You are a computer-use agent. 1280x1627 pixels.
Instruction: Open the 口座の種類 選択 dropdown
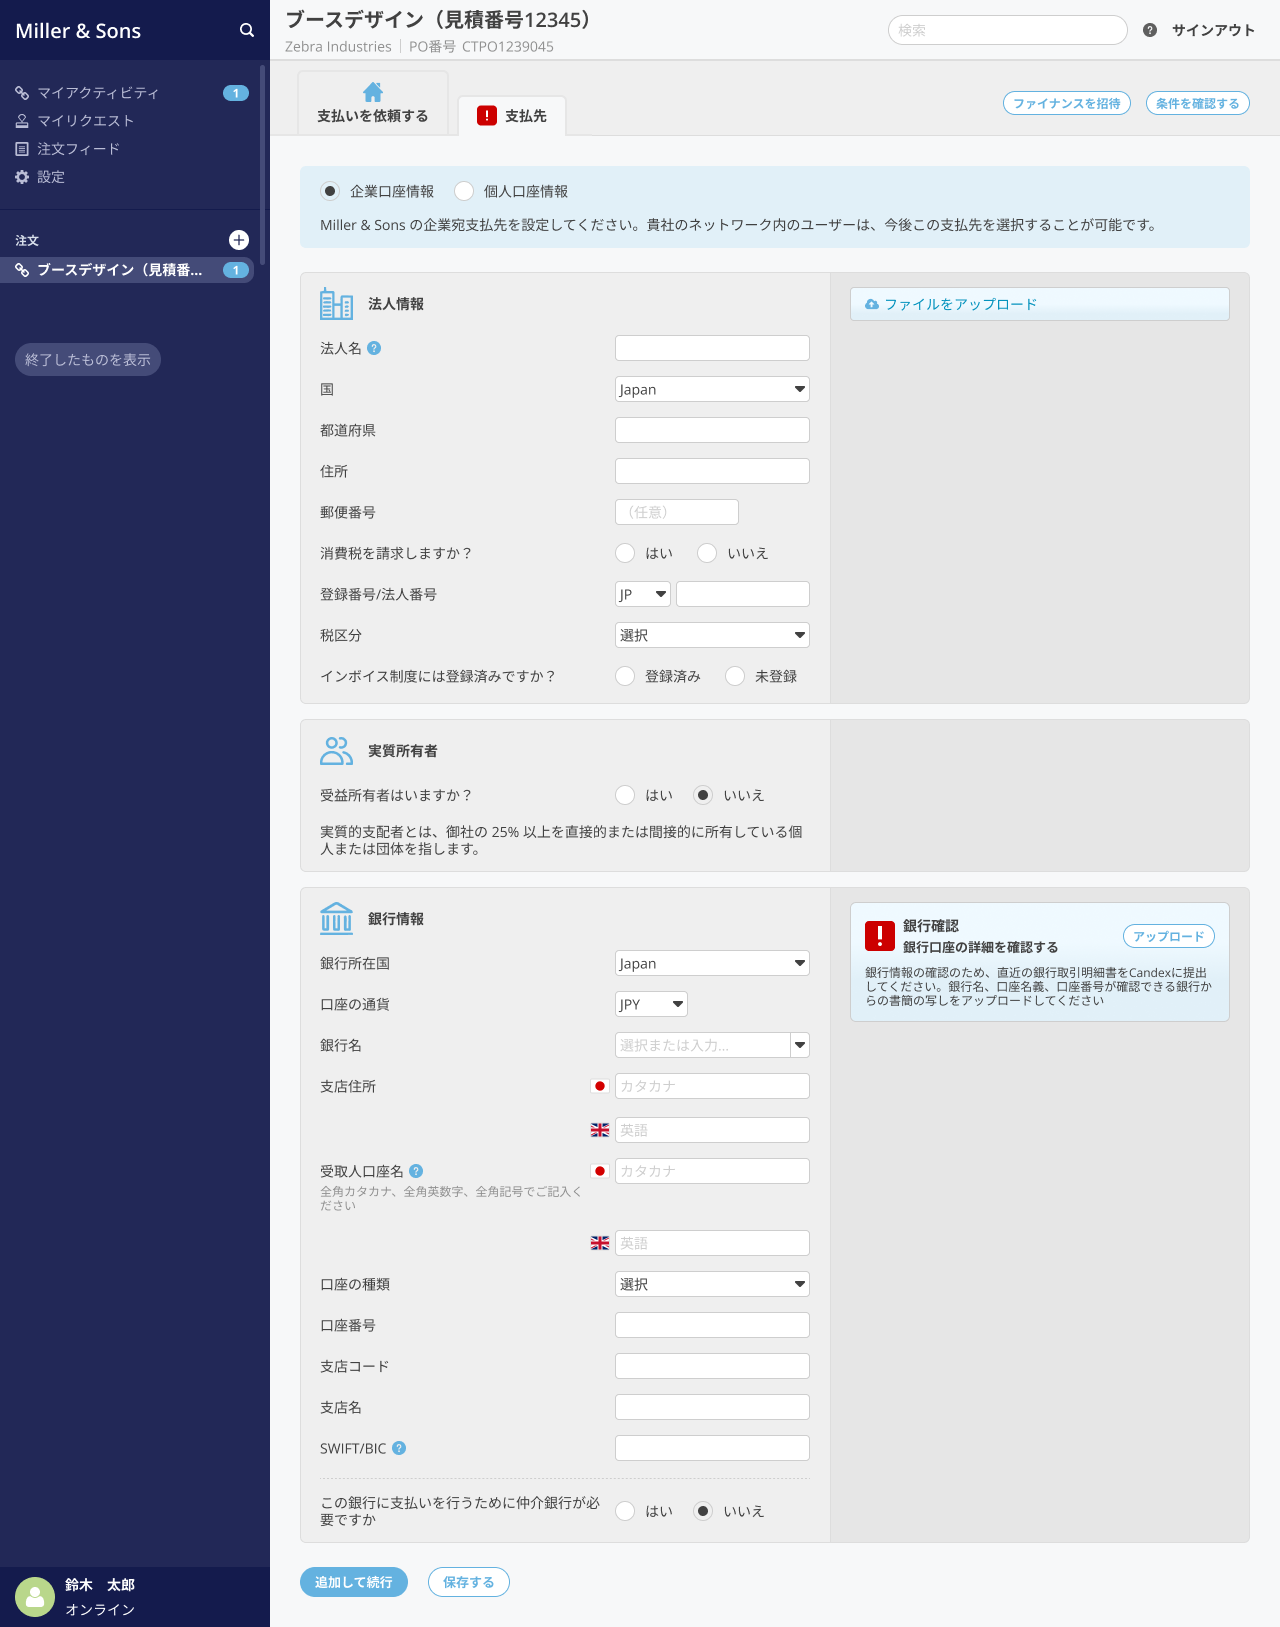click(712, 1284)
